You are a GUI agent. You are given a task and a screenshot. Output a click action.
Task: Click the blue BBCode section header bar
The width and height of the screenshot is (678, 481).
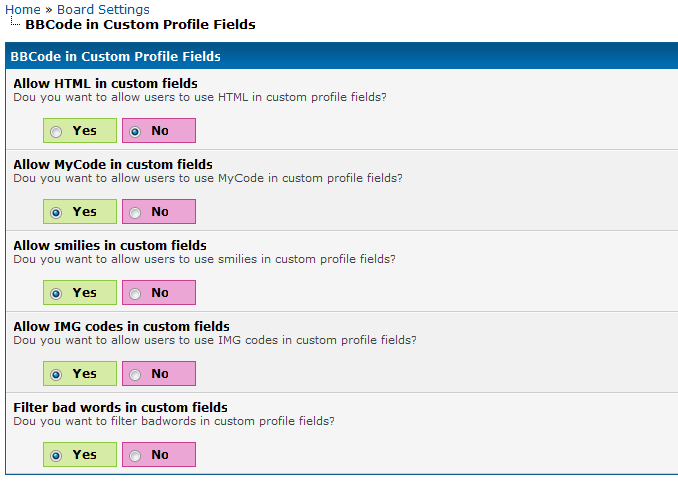(340, 56)
